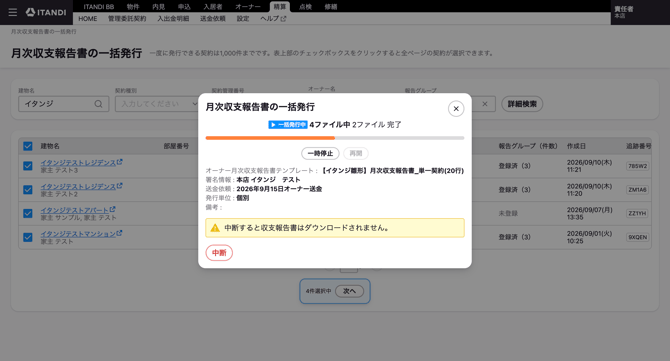Screen dimensions: 670x361
Task: Close the bulk issue dialog
Action: [456, 109]
